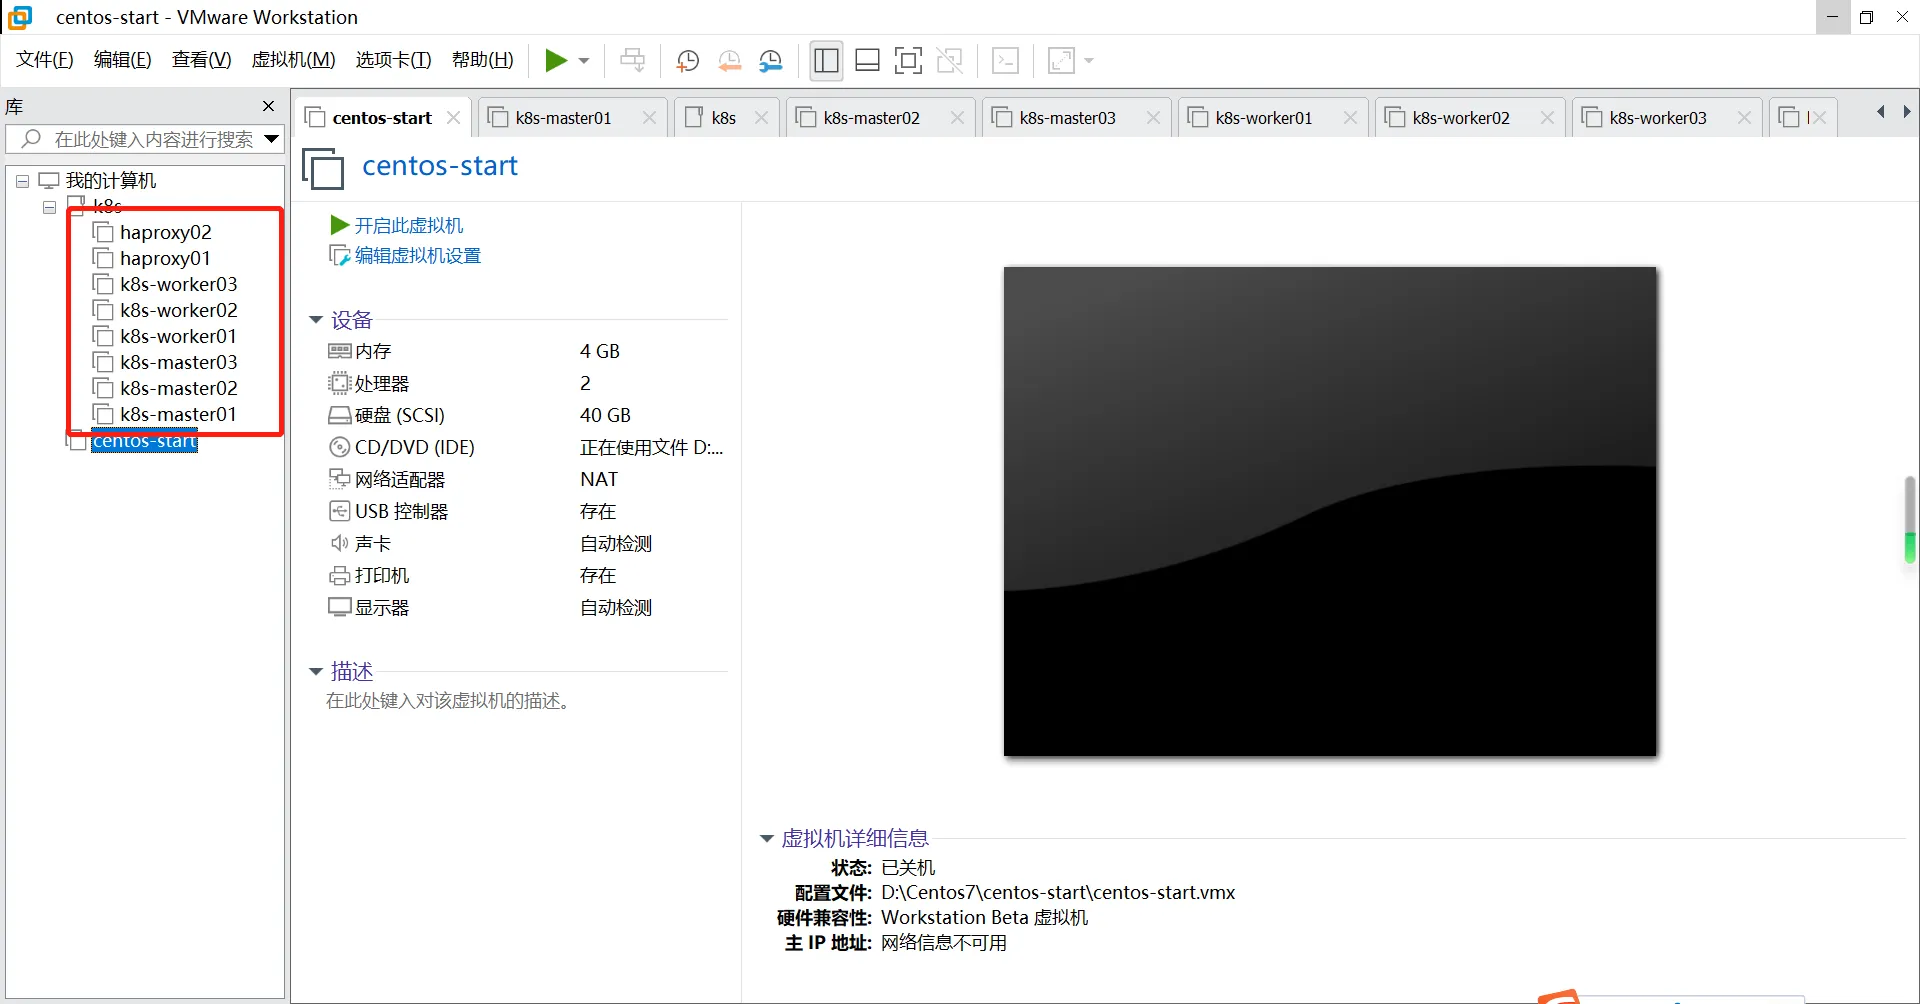1920x1004 pixels.
Task: Revert virtual machine to snapshot icon
Action: click(729, 61)
